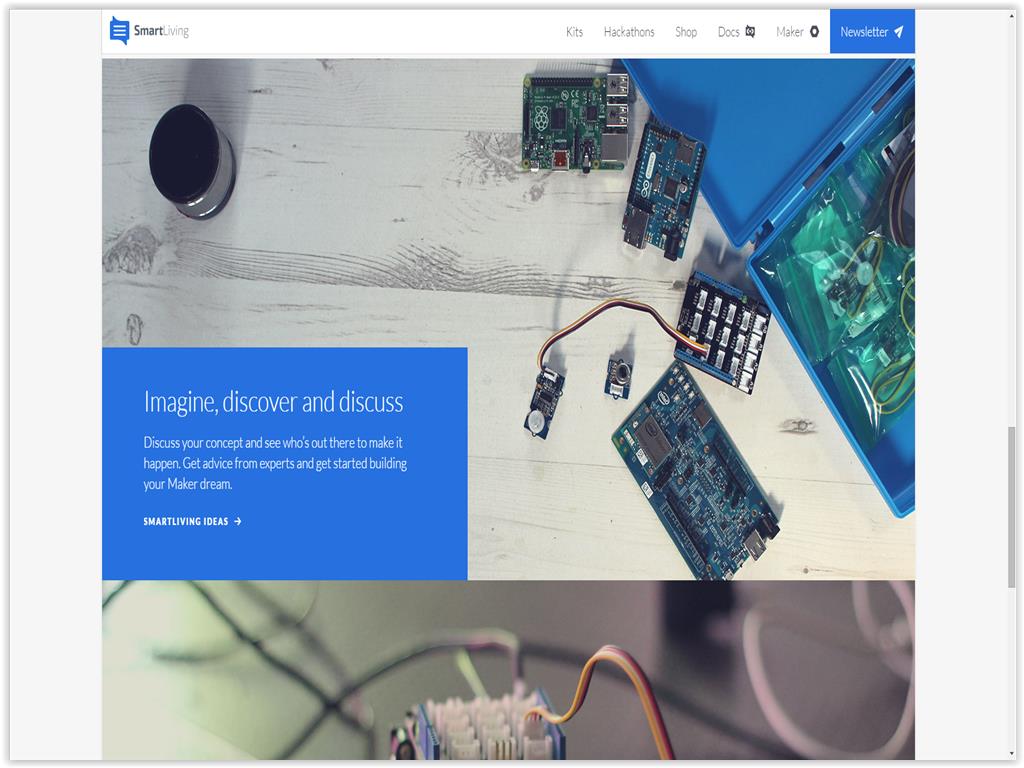
Task: Open the Kits menu item
Action: (574, 32)
